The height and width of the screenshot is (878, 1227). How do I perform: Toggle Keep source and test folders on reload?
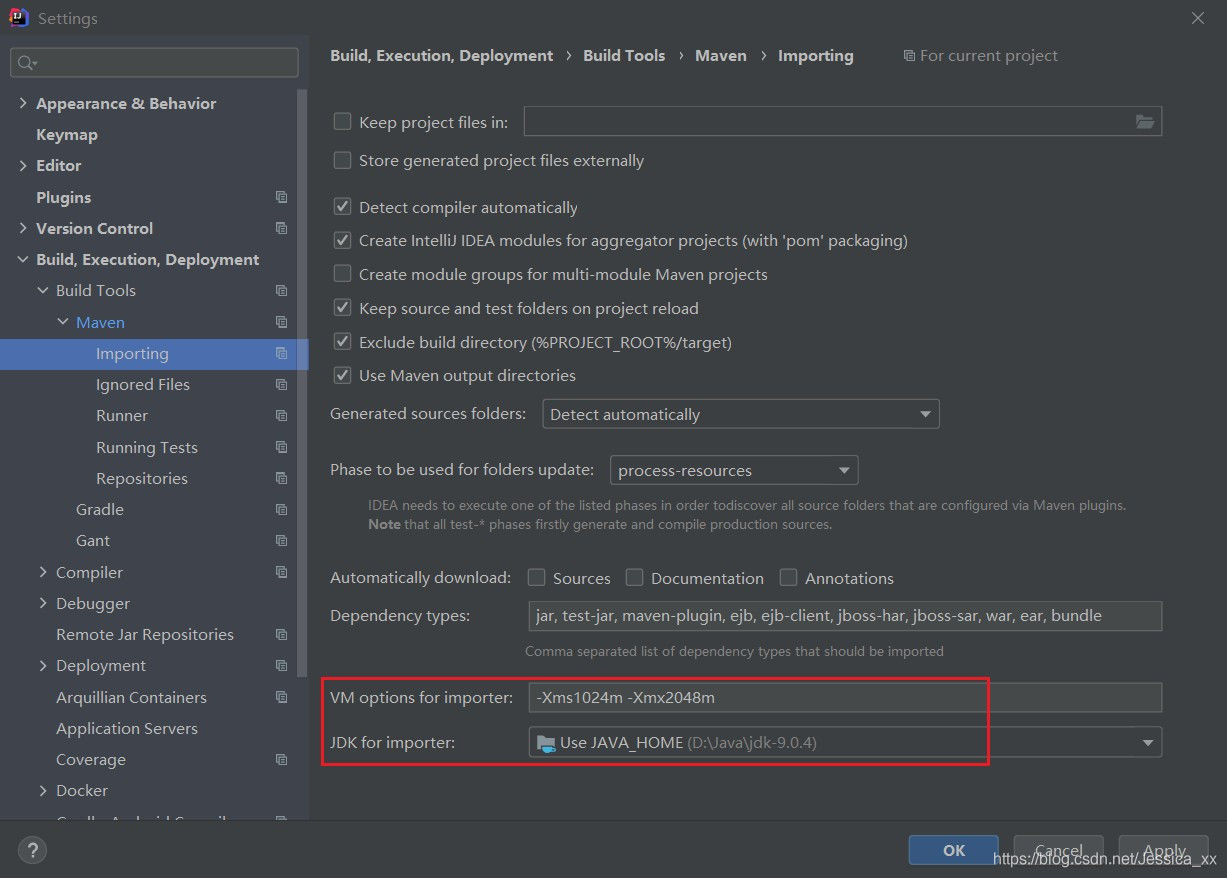[x=342, y=308]
